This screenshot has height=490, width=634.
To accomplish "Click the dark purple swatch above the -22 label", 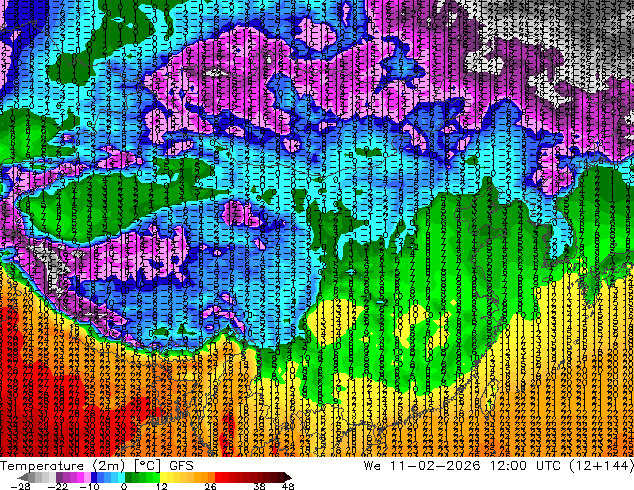I will [x=59, y=477].
